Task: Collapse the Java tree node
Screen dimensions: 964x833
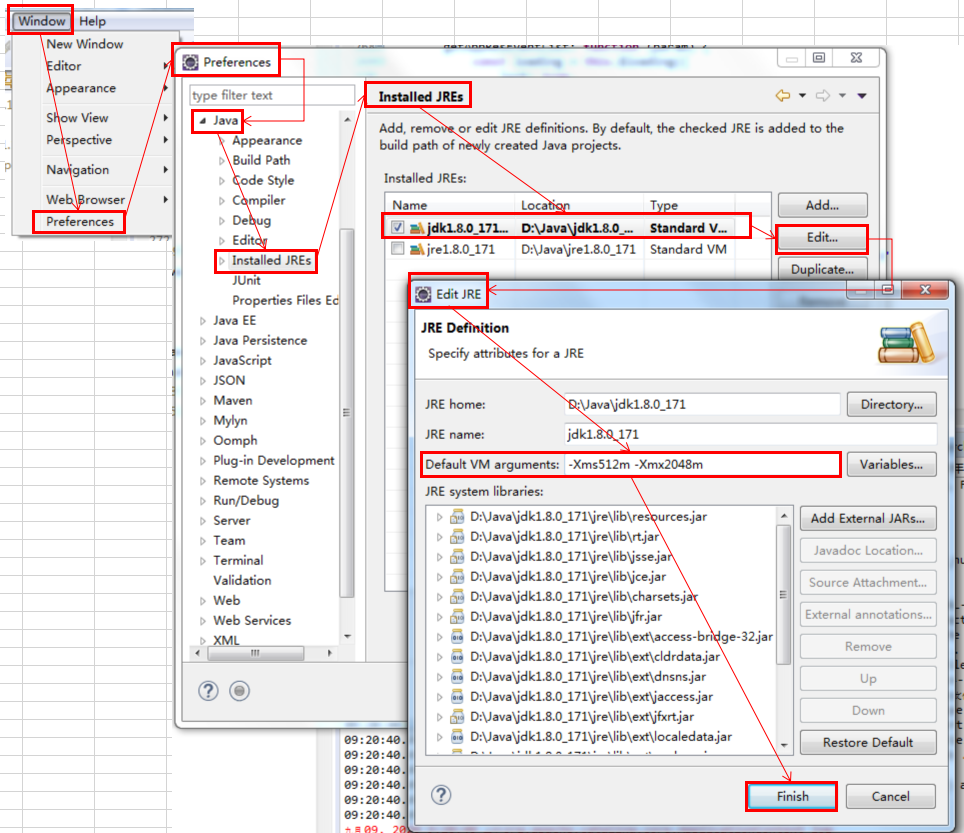Action: [203, 121]
